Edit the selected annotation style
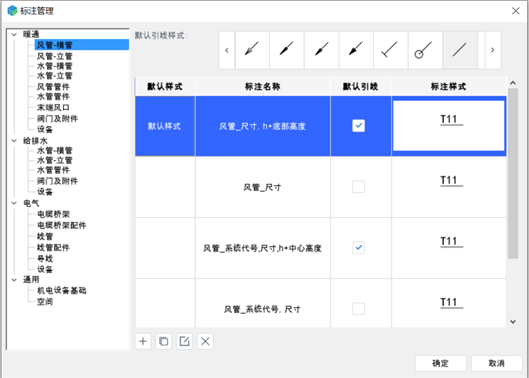 tap(184, 341)
